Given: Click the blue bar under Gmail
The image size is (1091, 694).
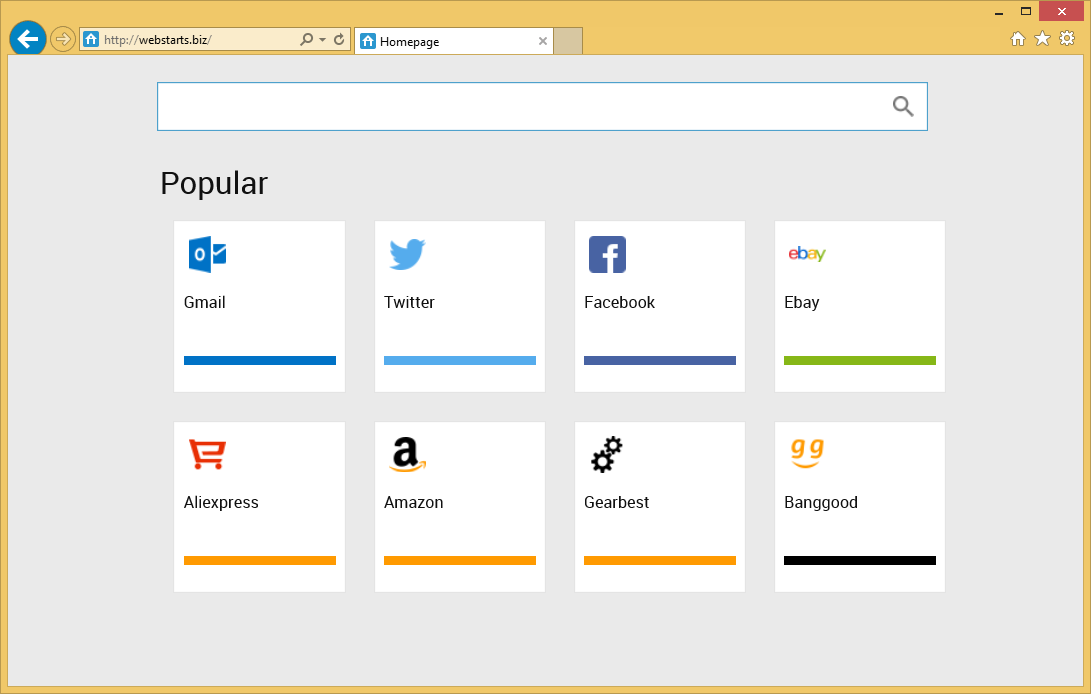Looking at the screenshot, I should point(260,361).
